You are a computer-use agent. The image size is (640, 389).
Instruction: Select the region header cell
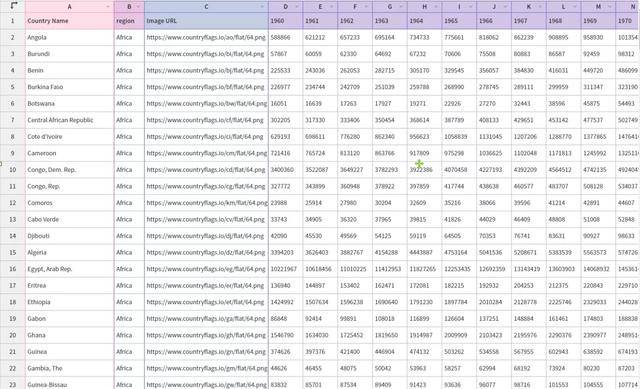129,21
